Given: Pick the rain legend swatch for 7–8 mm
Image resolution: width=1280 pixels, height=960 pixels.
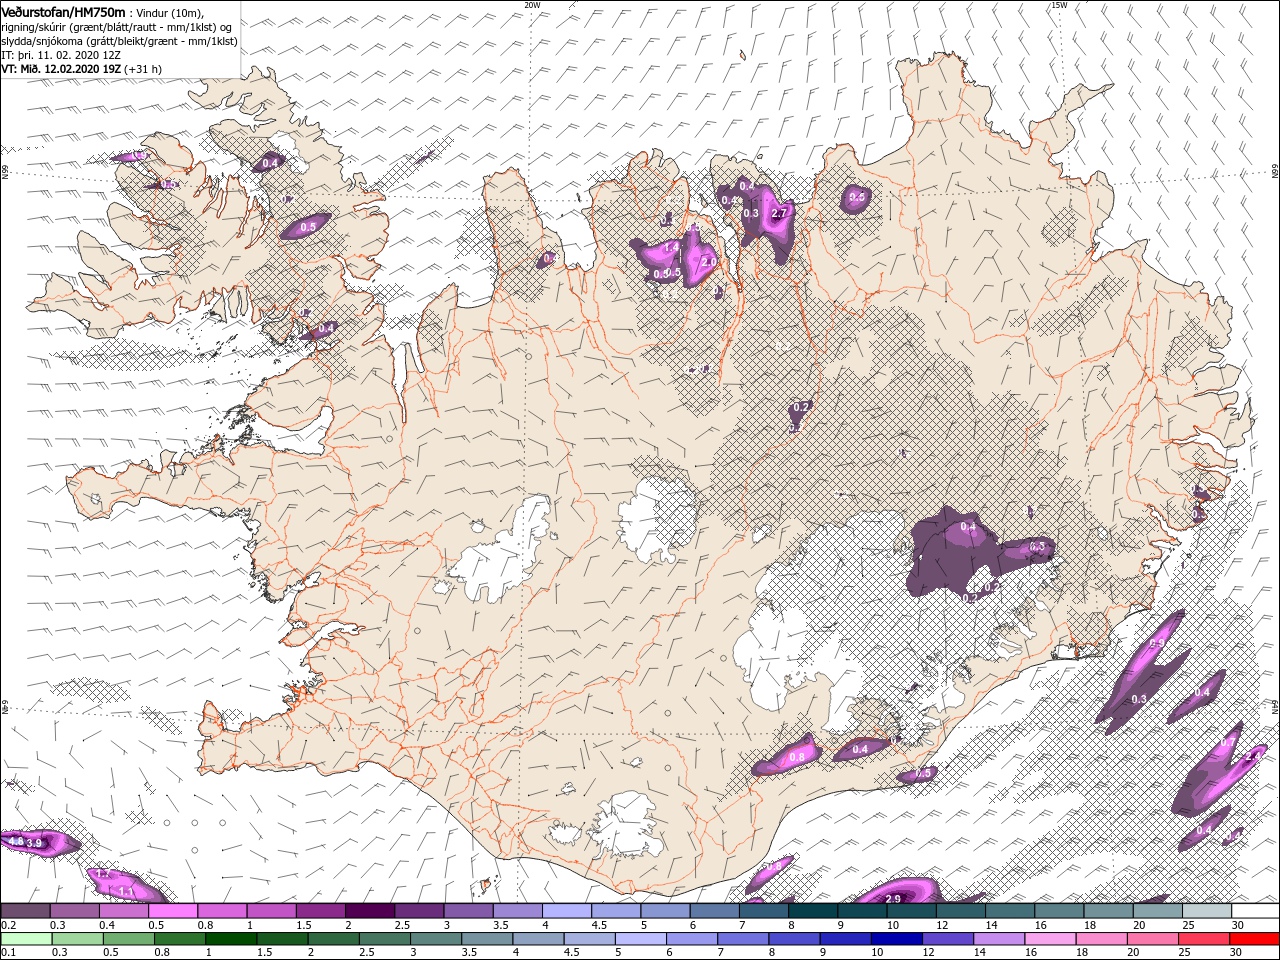Looking at the screenshot, I should tap(741, 939).
